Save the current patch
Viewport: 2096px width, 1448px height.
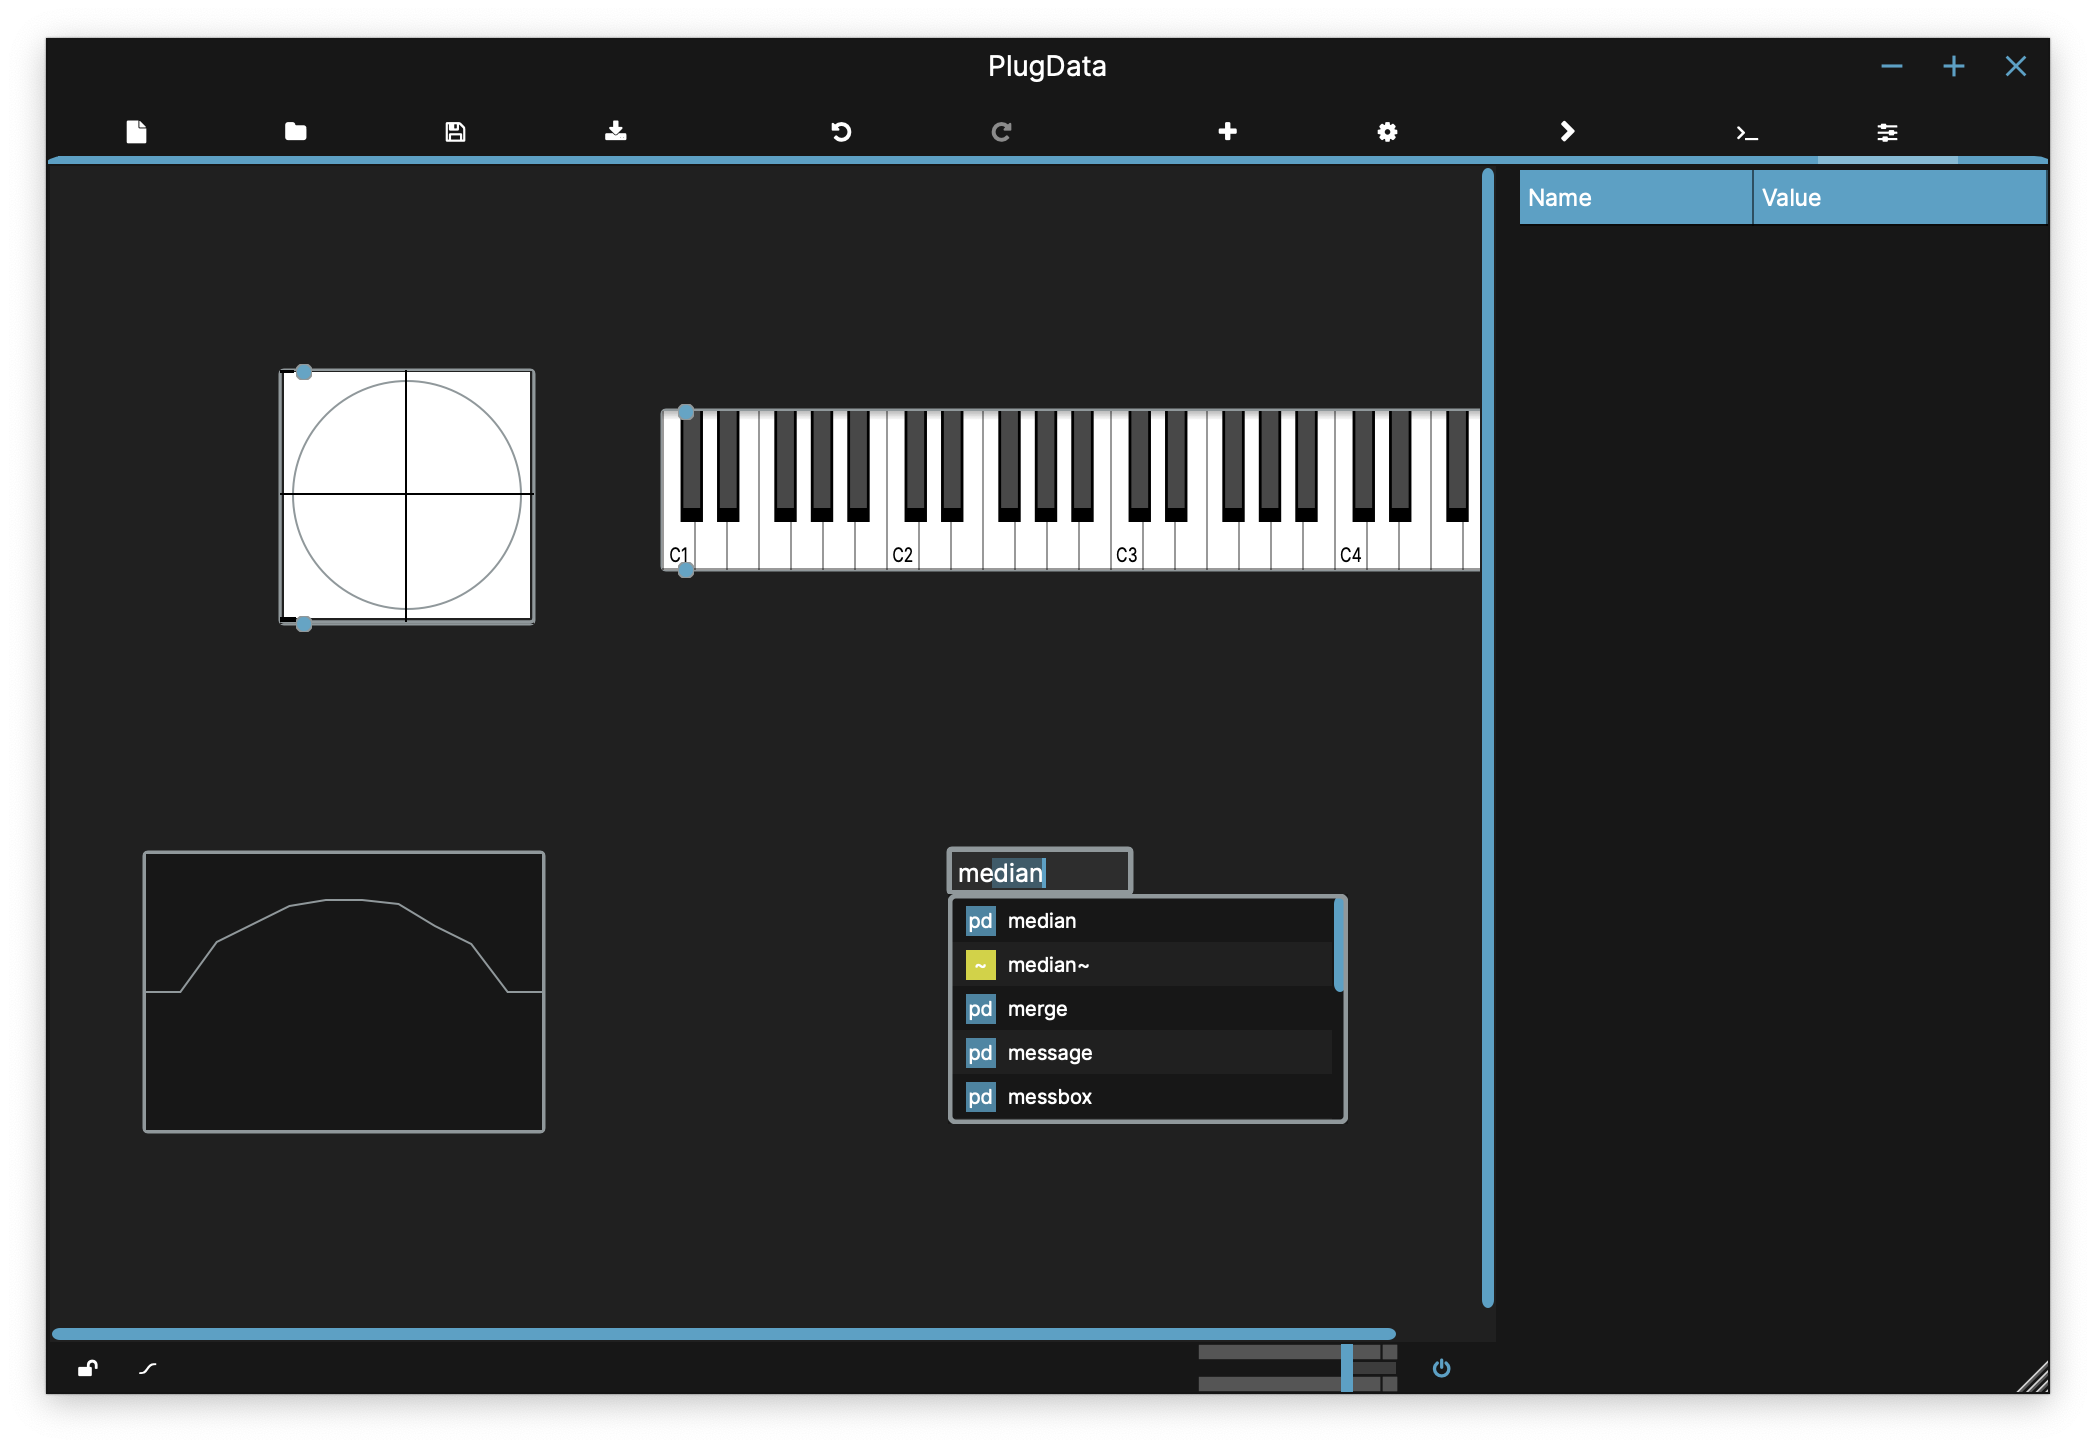(x=455, y=131)
